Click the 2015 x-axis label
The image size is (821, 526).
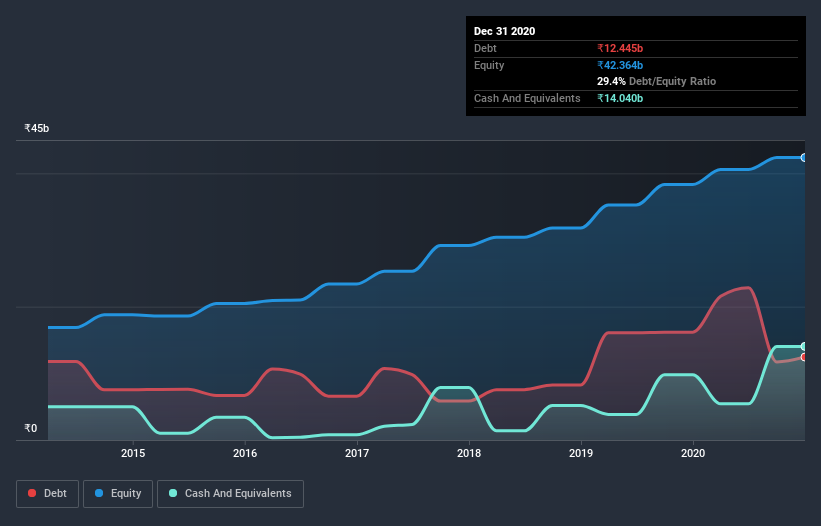coord(133,453)
